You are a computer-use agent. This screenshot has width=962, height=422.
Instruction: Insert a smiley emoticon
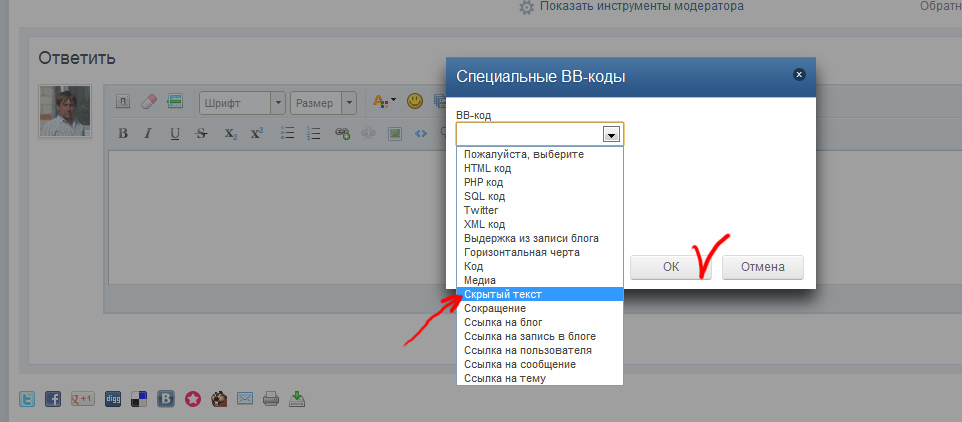415,101
